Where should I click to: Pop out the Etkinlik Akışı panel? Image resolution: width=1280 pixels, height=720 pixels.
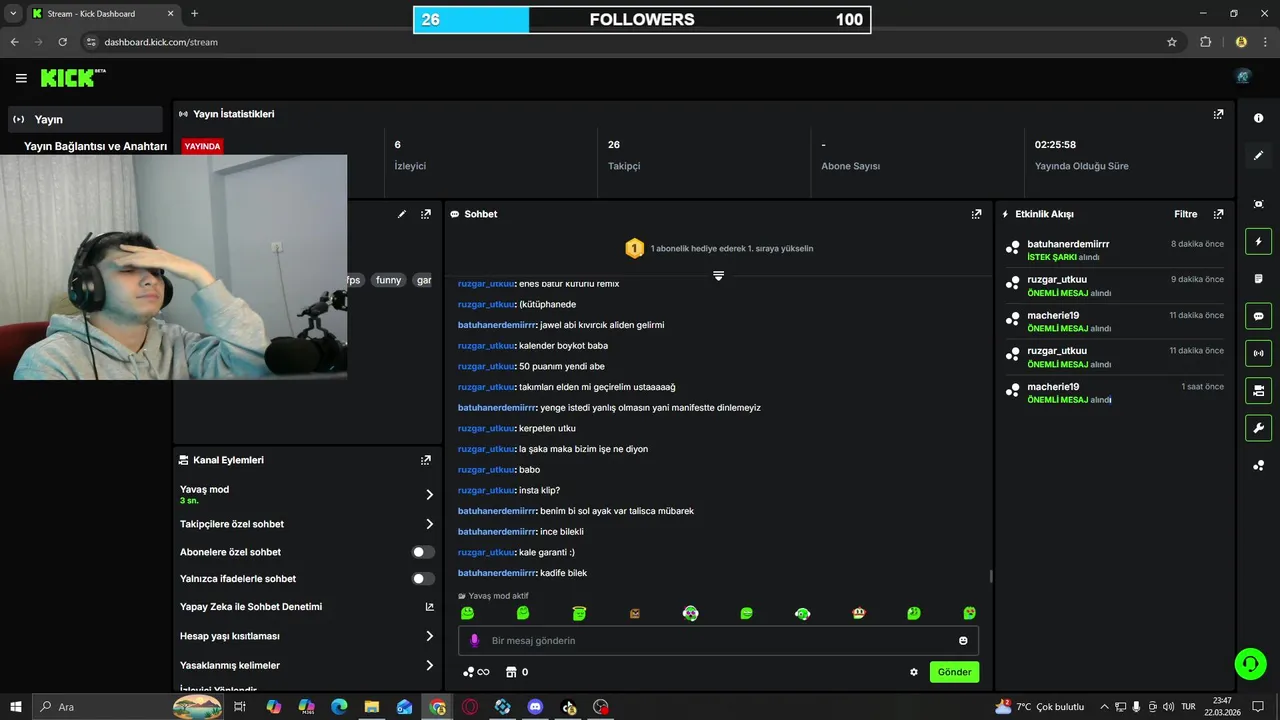[x=1218, y=214]
